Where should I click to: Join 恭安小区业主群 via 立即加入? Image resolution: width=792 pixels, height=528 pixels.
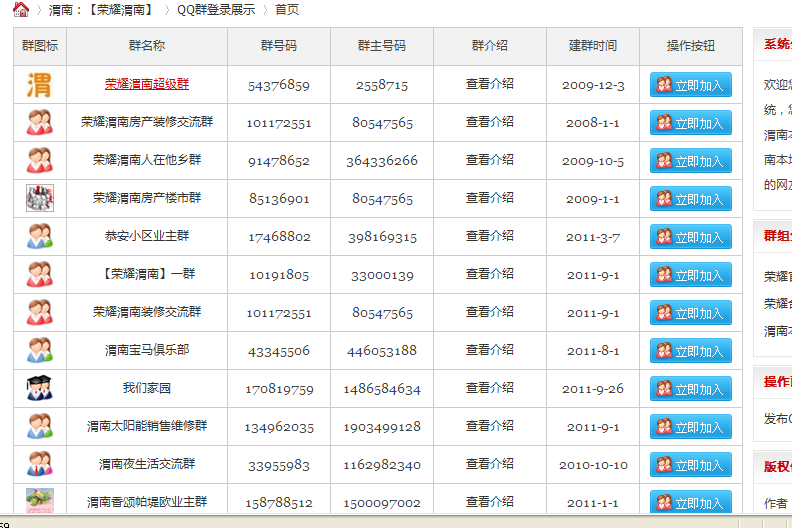(x=690, y=237)
